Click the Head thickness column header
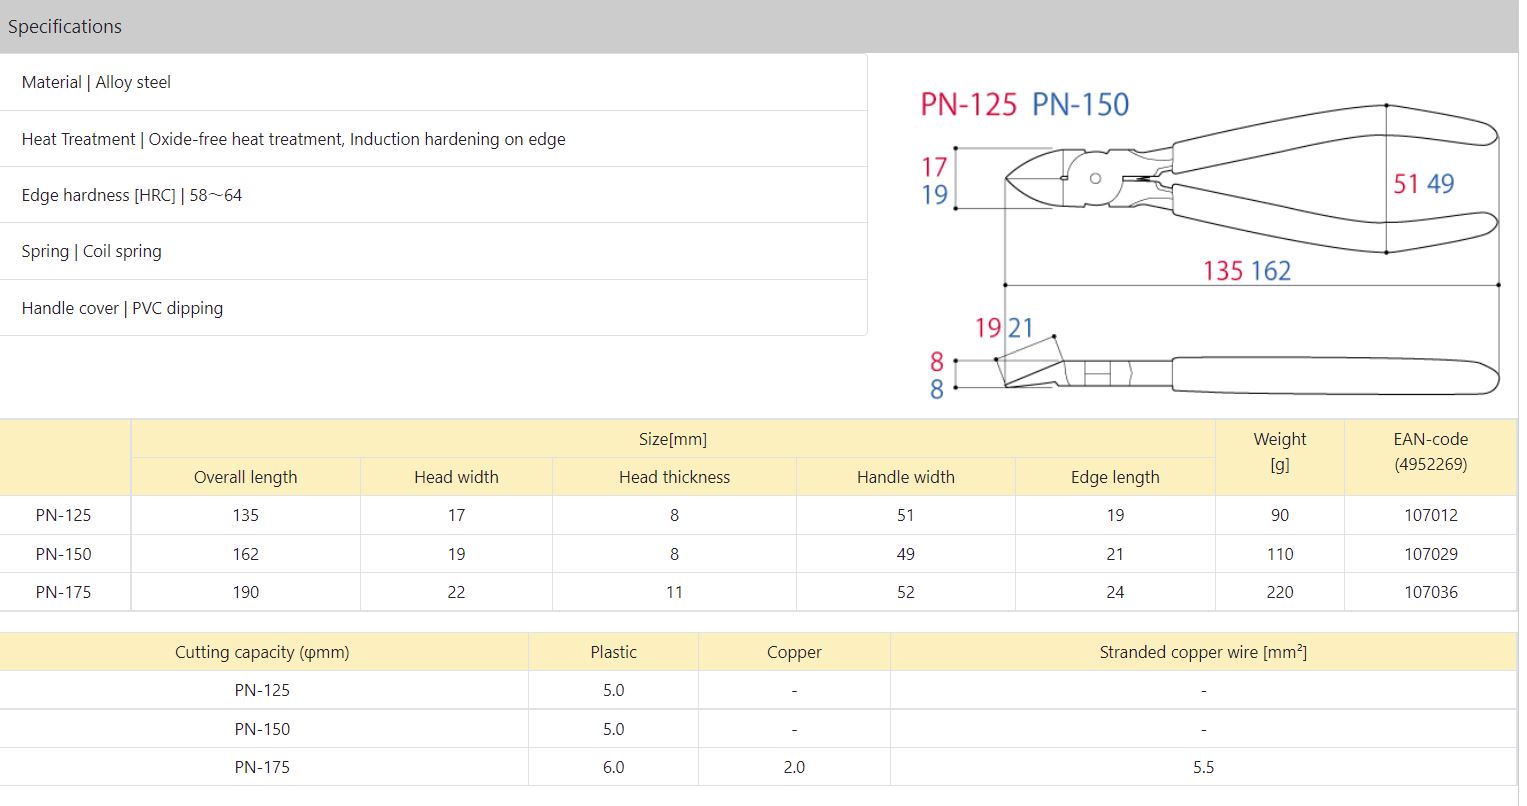Viewport: 1527px width, 806px height. click(674, 477)
